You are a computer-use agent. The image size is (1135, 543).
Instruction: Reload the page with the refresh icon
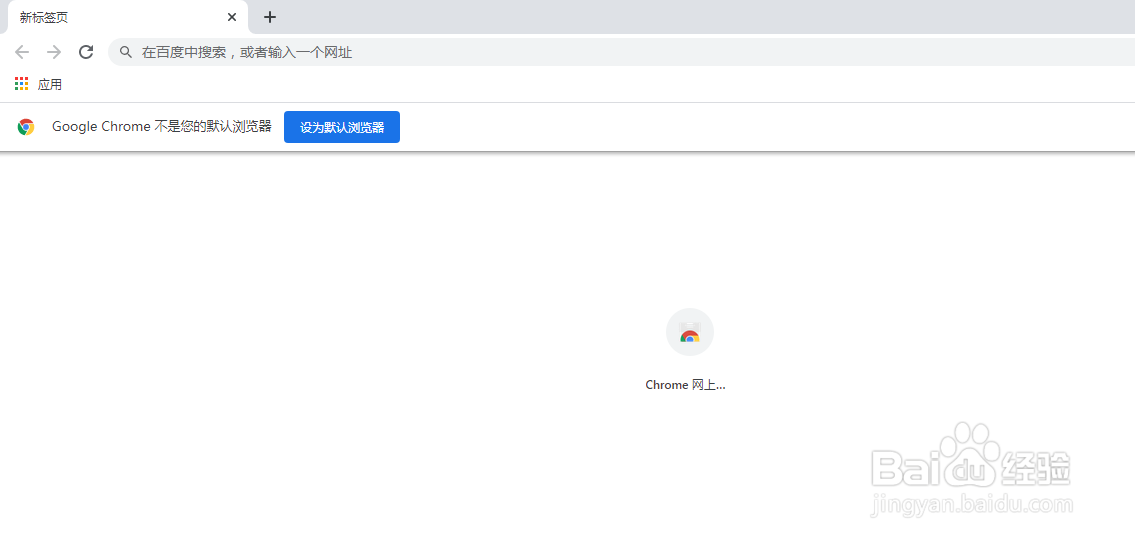pos(86,52)
